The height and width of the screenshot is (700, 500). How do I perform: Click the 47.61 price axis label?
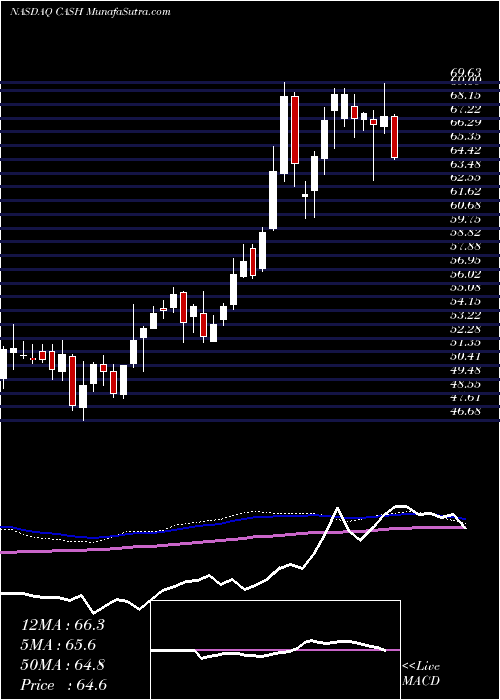tap(464, 398)
